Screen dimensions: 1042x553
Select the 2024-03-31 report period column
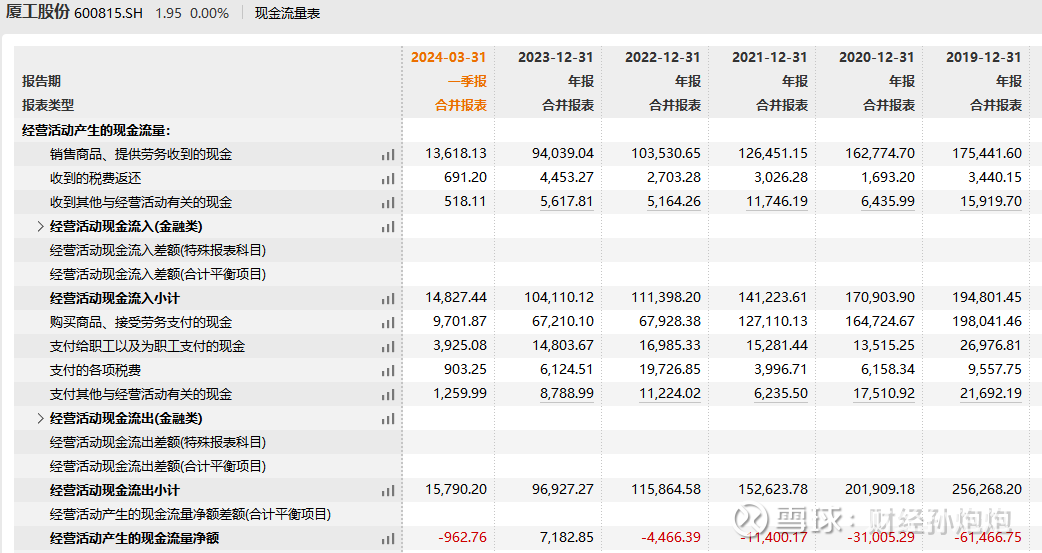tap(448, 57)
